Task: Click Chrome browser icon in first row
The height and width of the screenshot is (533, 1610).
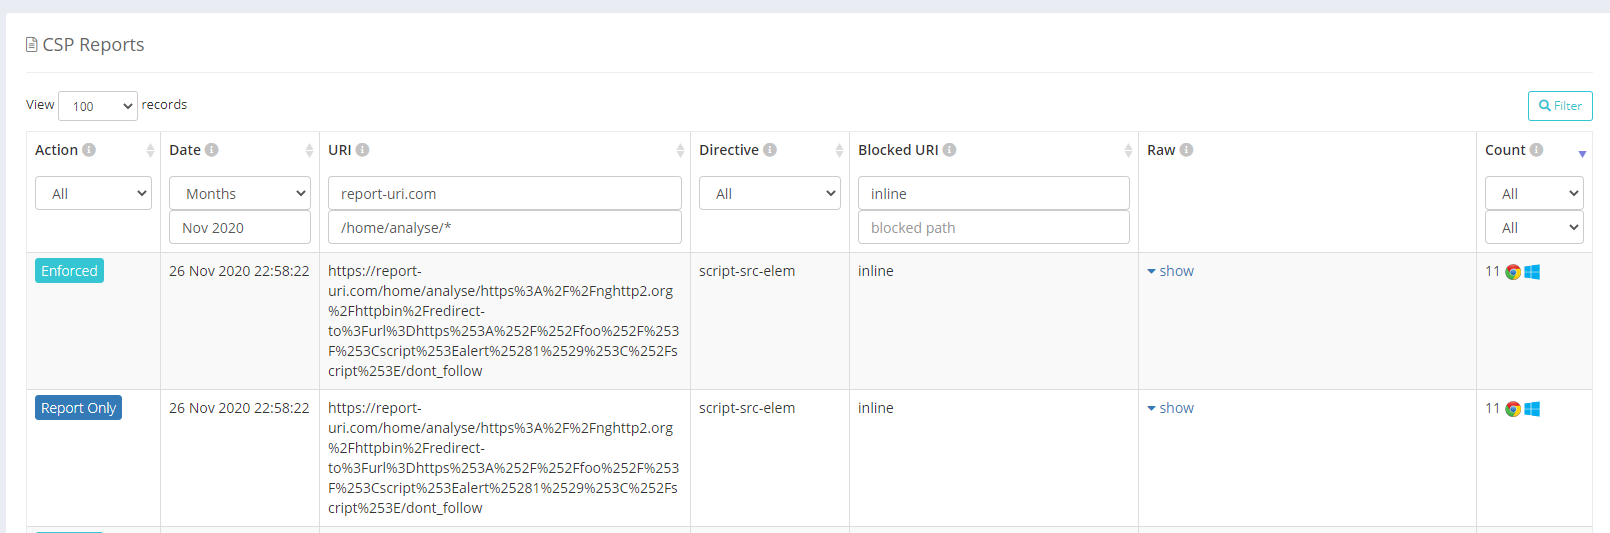Action: 1513,272
